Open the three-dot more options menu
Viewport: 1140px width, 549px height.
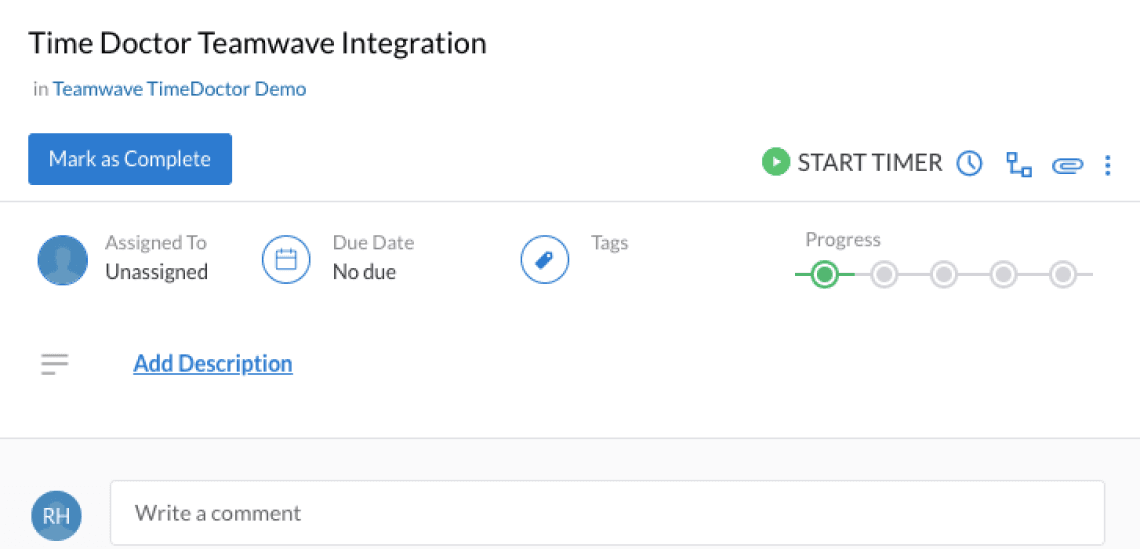click(x=1107, y=165)
